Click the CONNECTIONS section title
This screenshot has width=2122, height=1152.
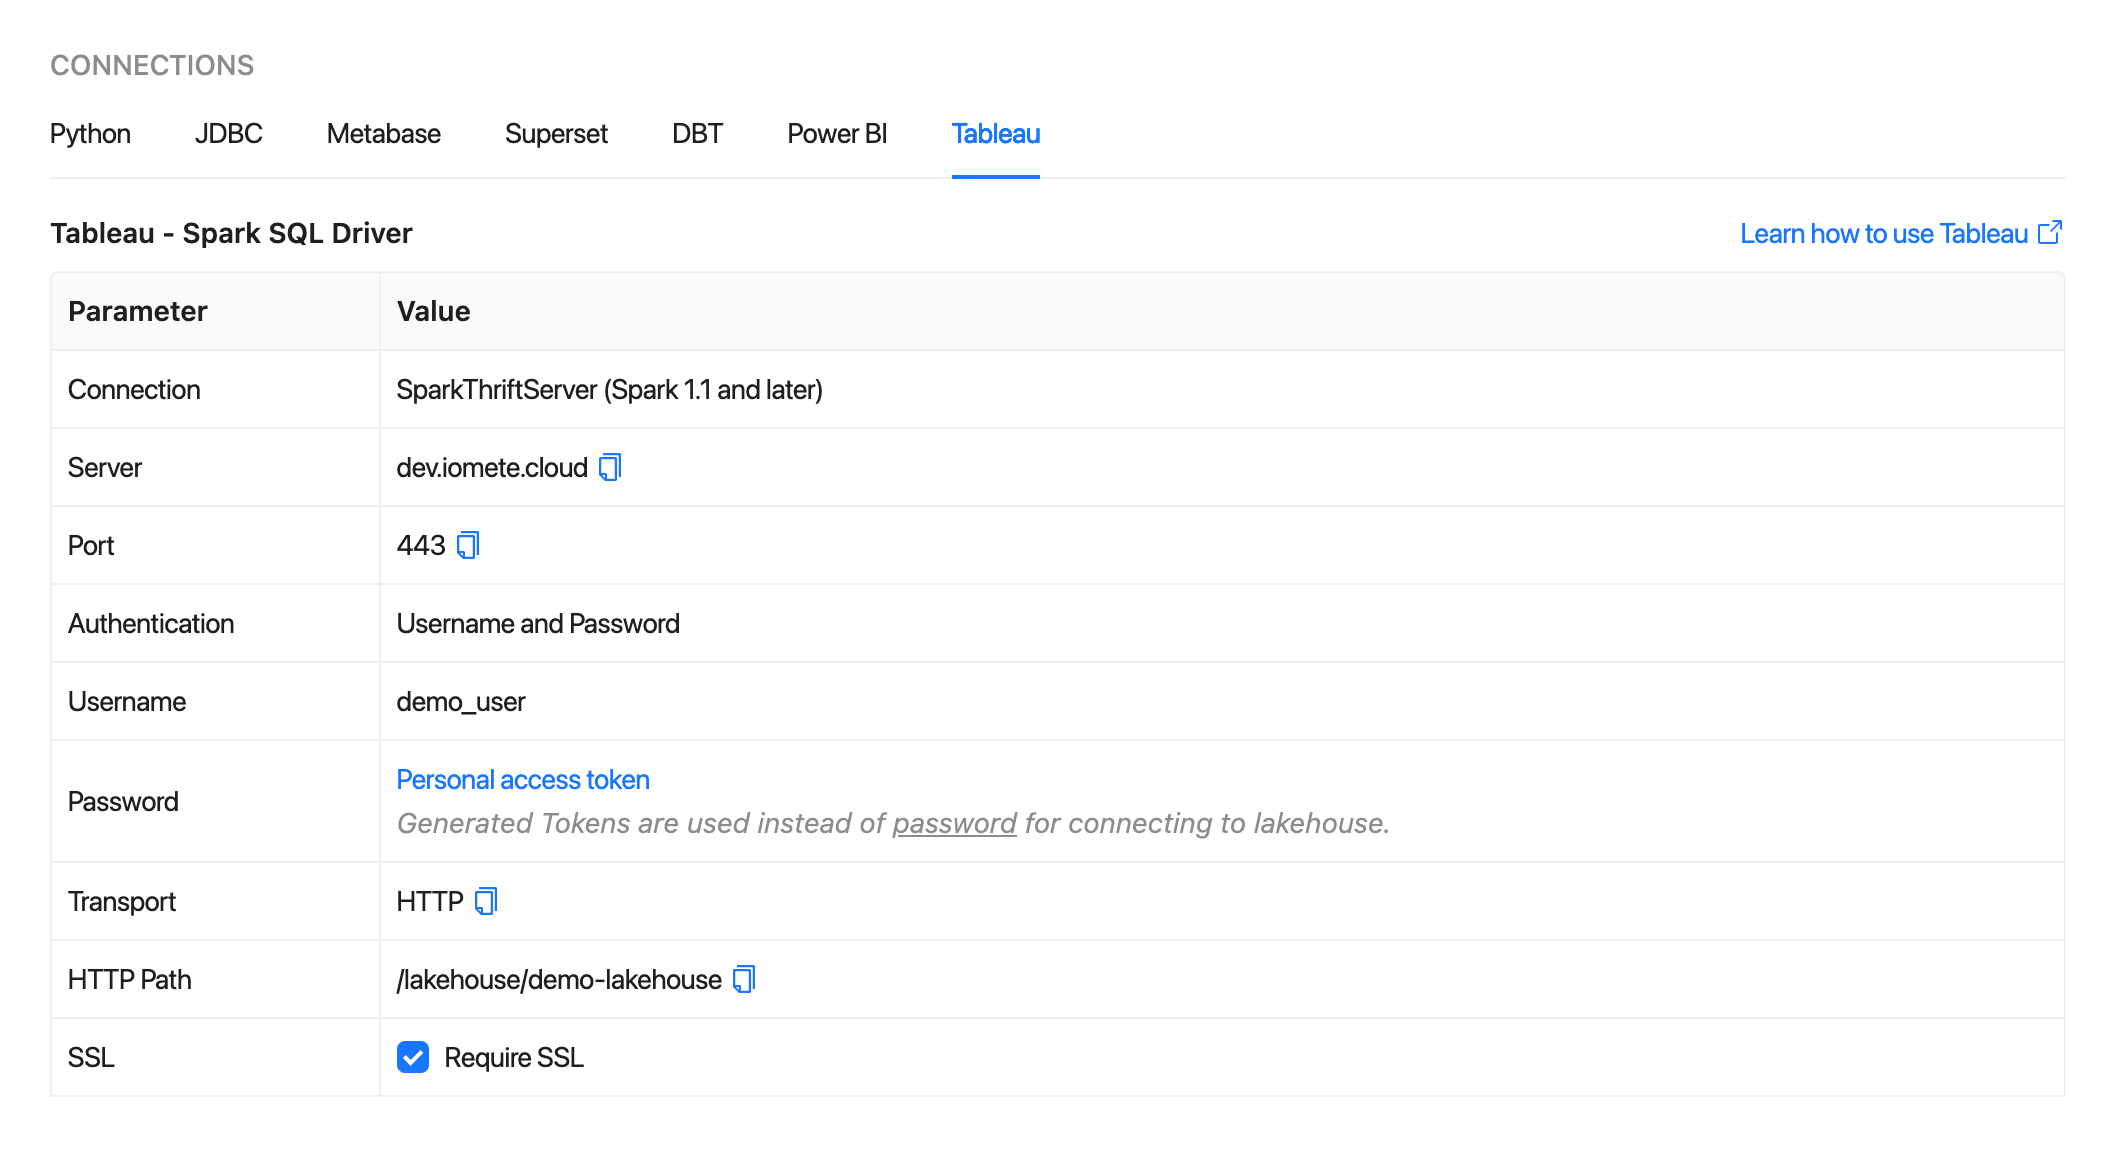[x=152, y=65]
